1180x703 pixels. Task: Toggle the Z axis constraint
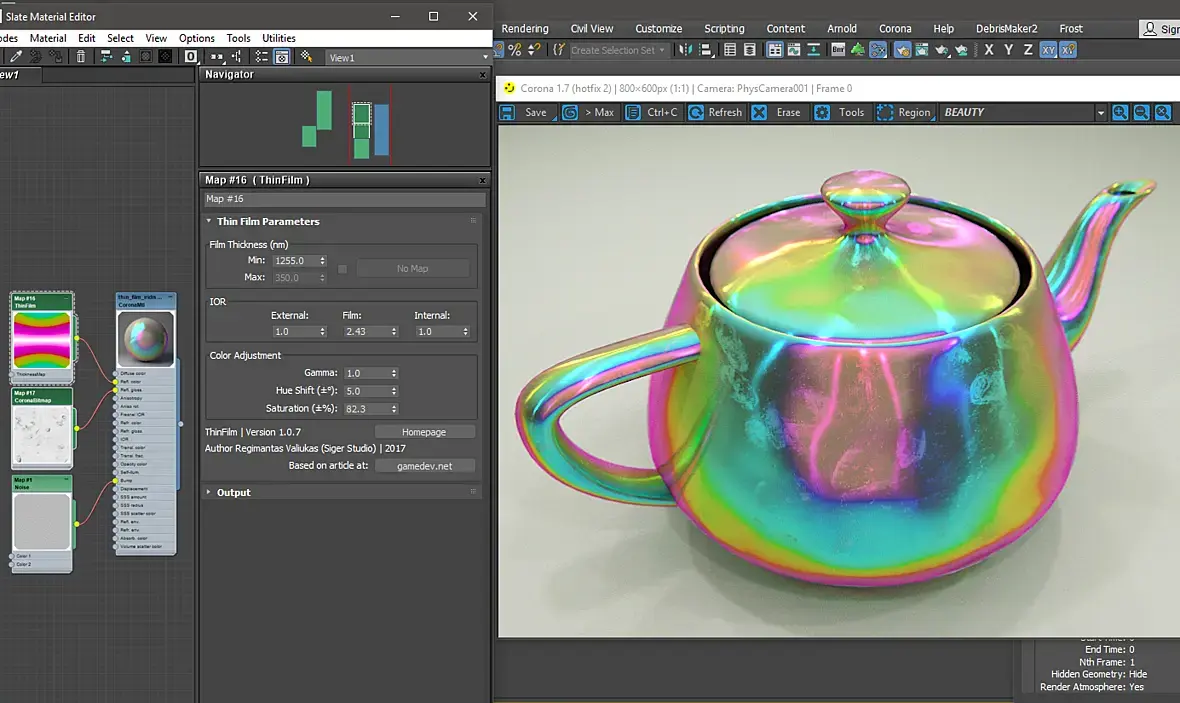pos(1028,50)
